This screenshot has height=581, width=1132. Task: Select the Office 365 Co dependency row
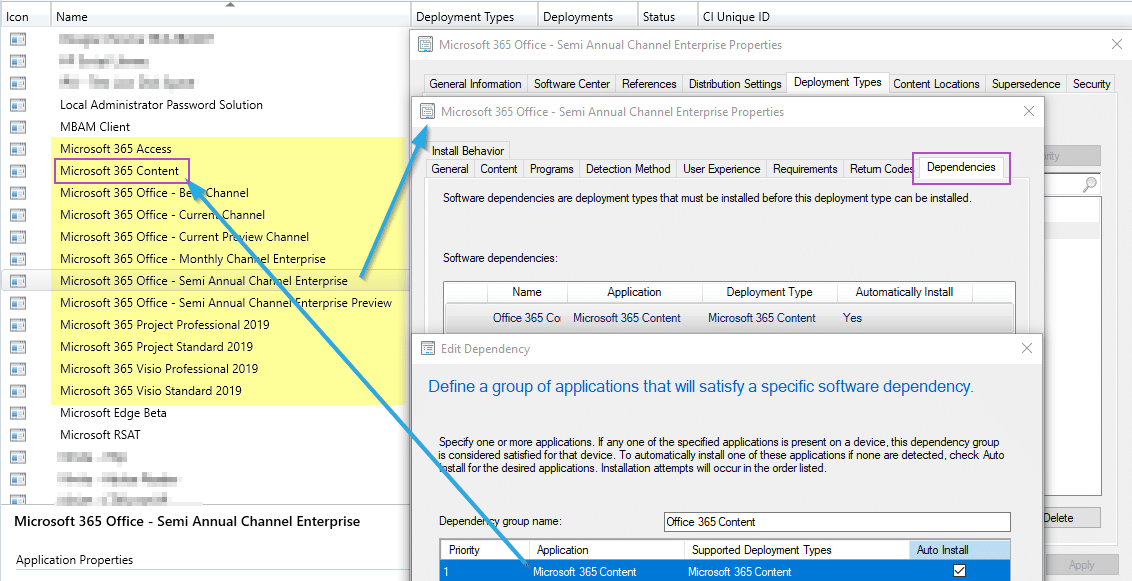pyautogui.click(x=526, y=318)
